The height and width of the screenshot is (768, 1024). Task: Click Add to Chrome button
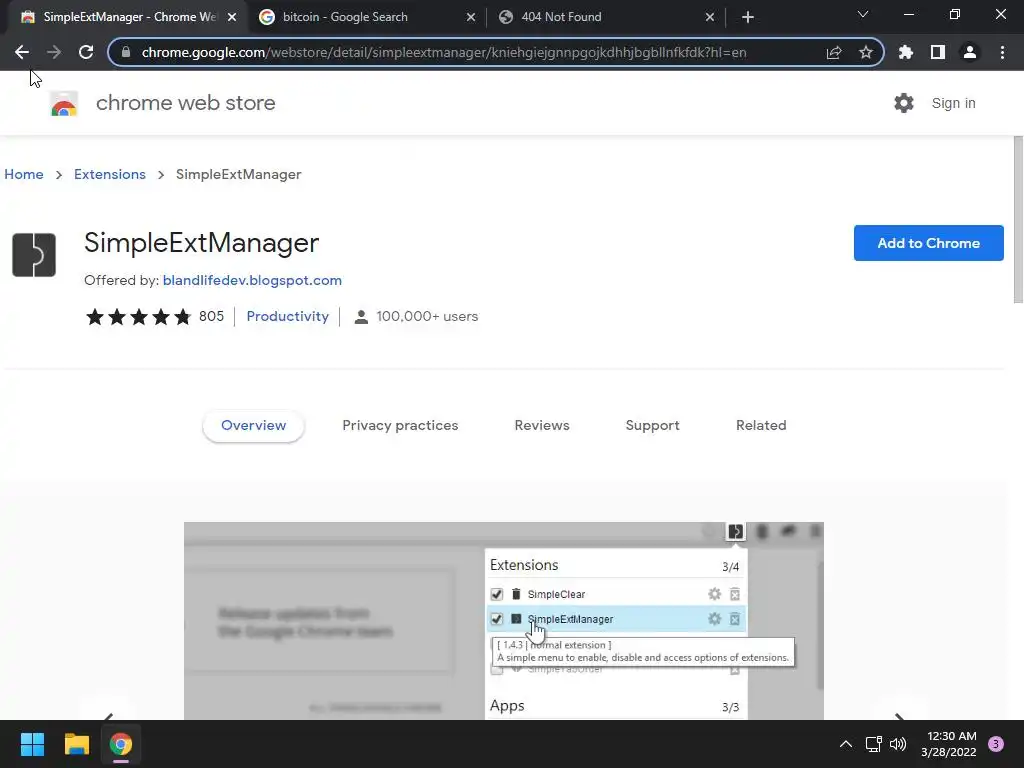[929, 243]
